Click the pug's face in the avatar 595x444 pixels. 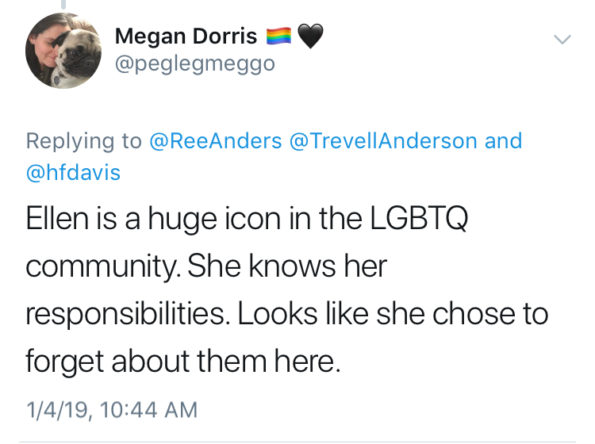(x=76, y=53)
